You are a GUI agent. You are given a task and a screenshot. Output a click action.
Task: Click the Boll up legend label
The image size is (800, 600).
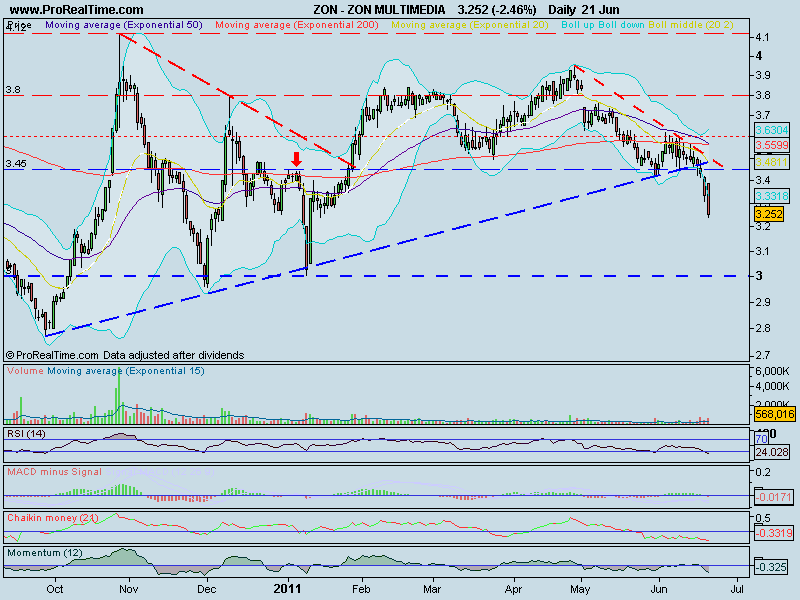click(578, 24)
